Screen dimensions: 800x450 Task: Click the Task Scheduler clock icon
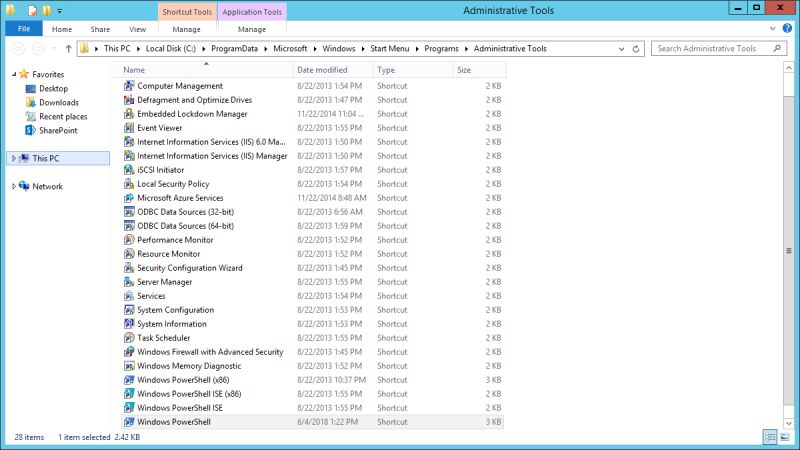click(129, 338)
